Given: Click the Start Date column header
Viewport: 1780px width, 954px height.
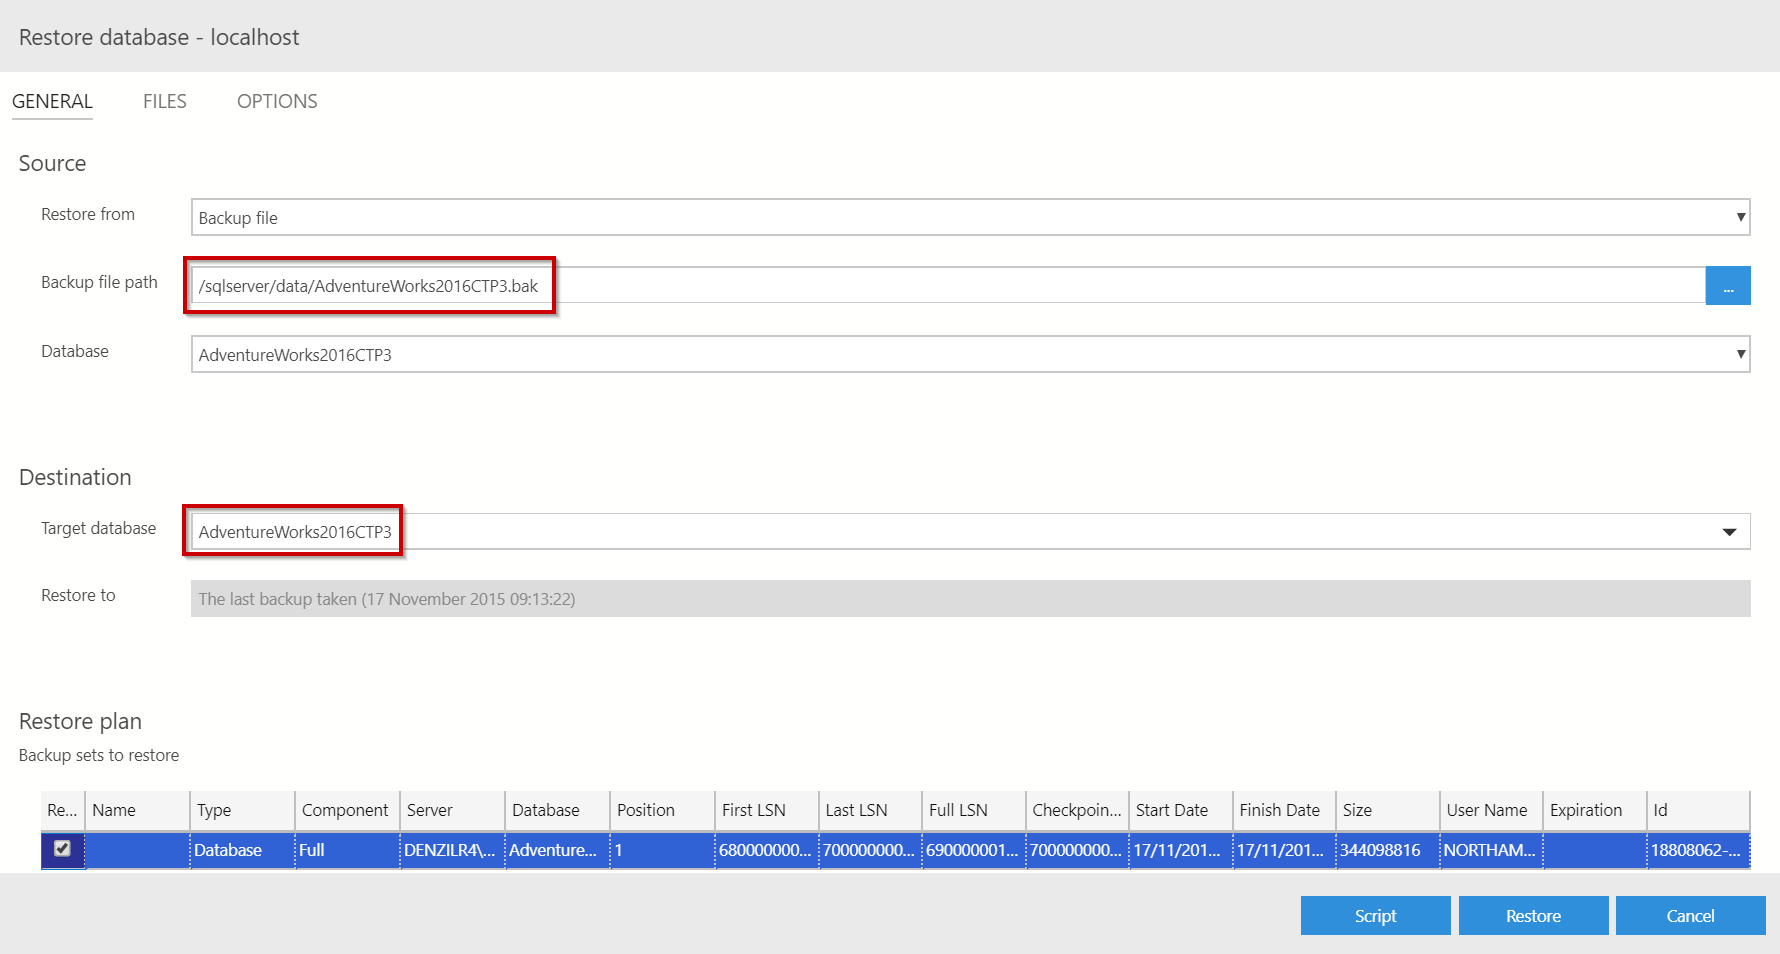Looking at the screenshot, I should (x=1178, y=810).
